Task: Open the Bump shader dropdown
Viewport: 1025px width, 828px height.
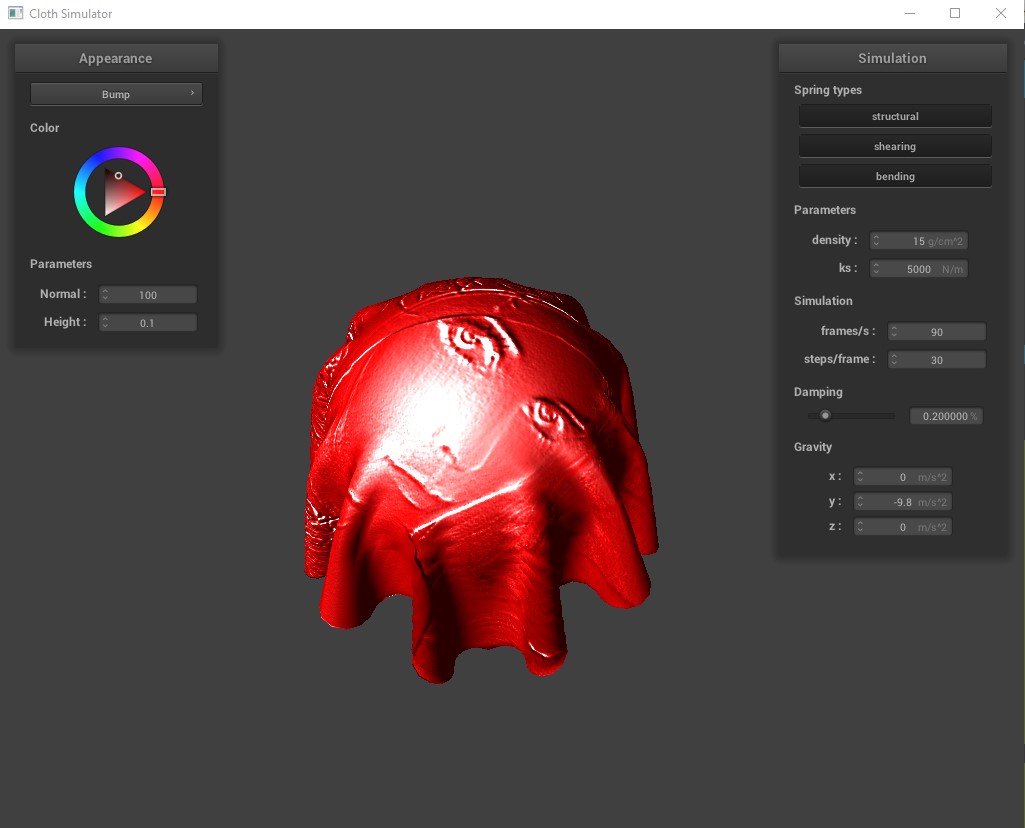Action: coord(116,94)
